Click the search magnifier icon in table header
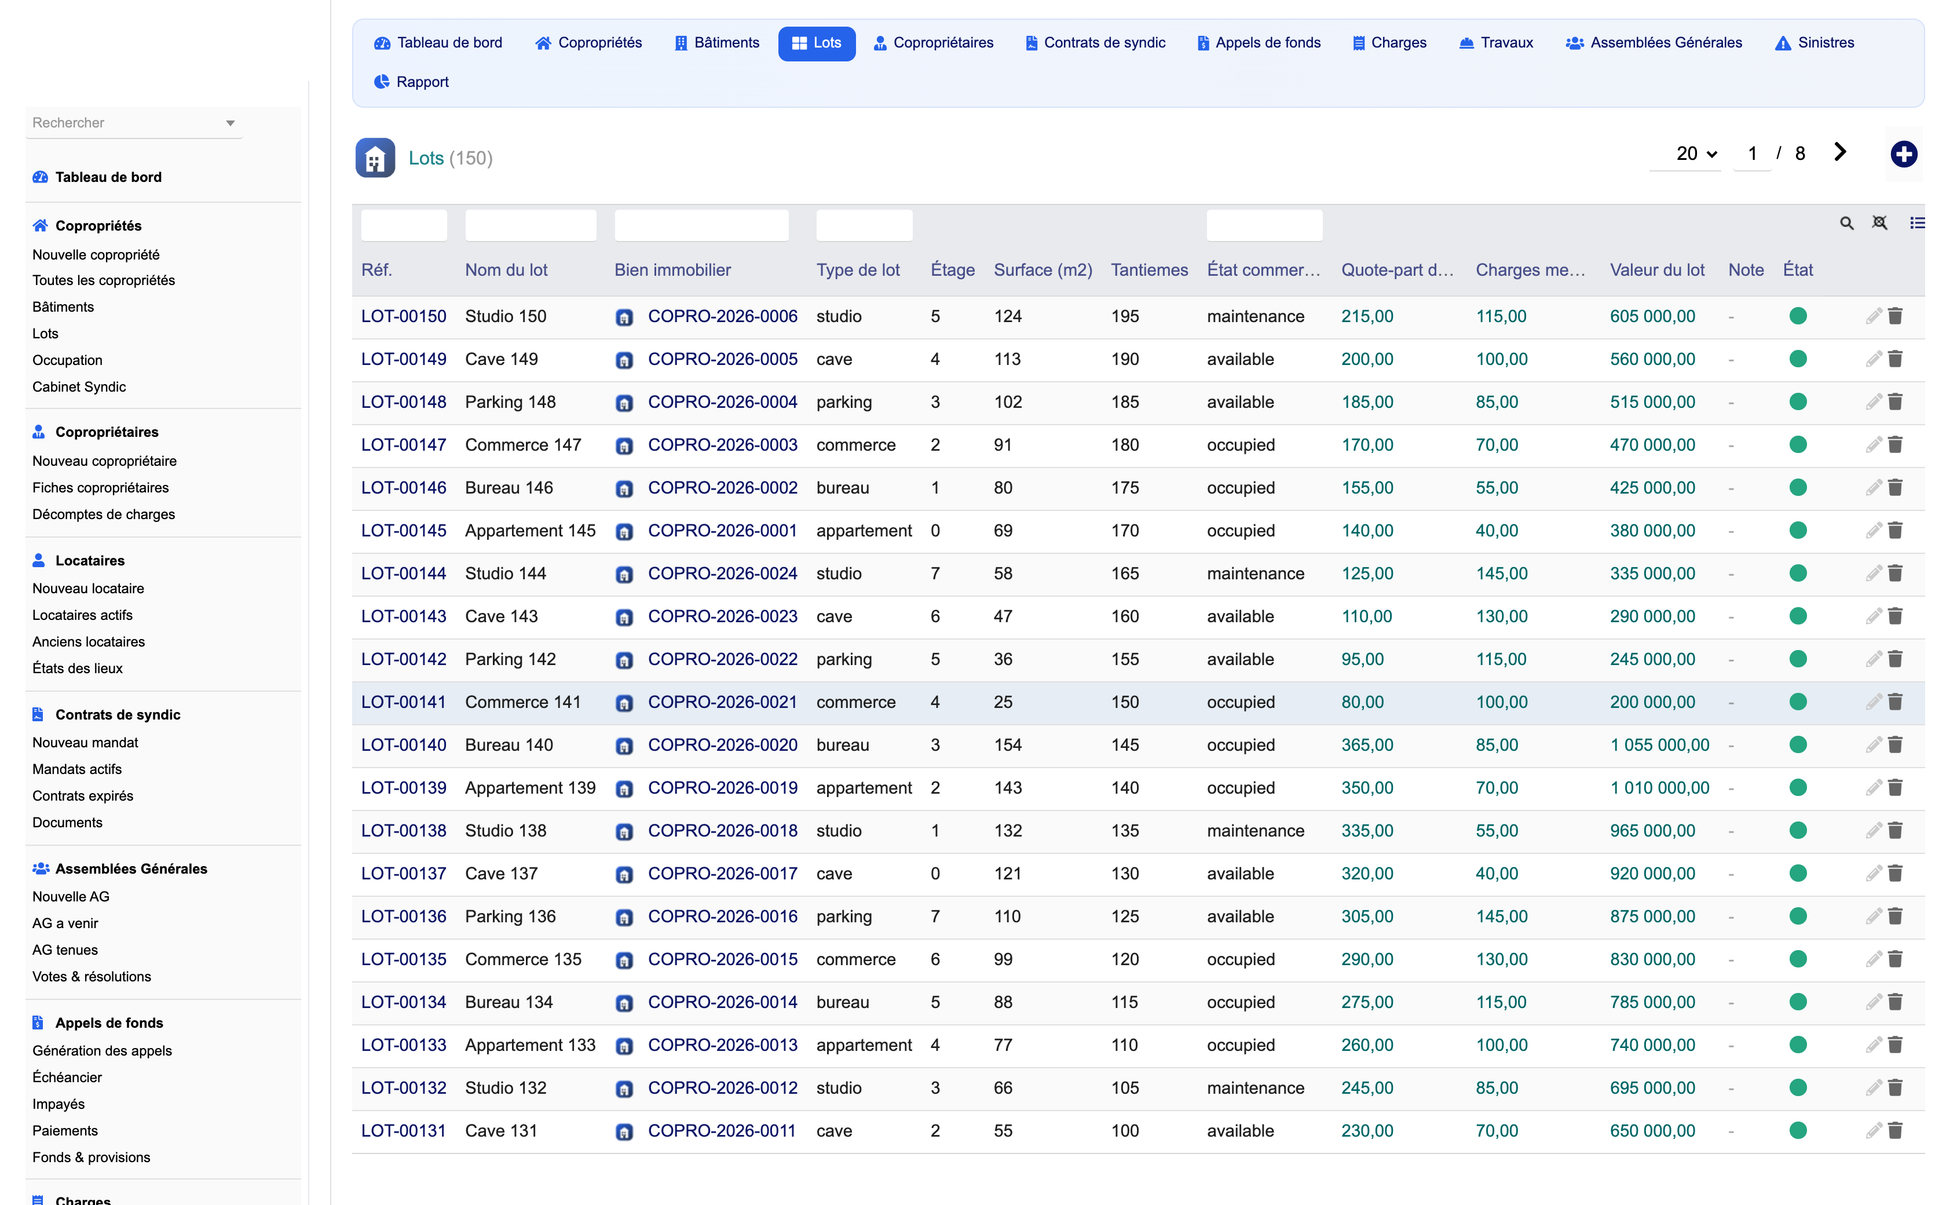 pyautogui.click(x=1846, y=223)
